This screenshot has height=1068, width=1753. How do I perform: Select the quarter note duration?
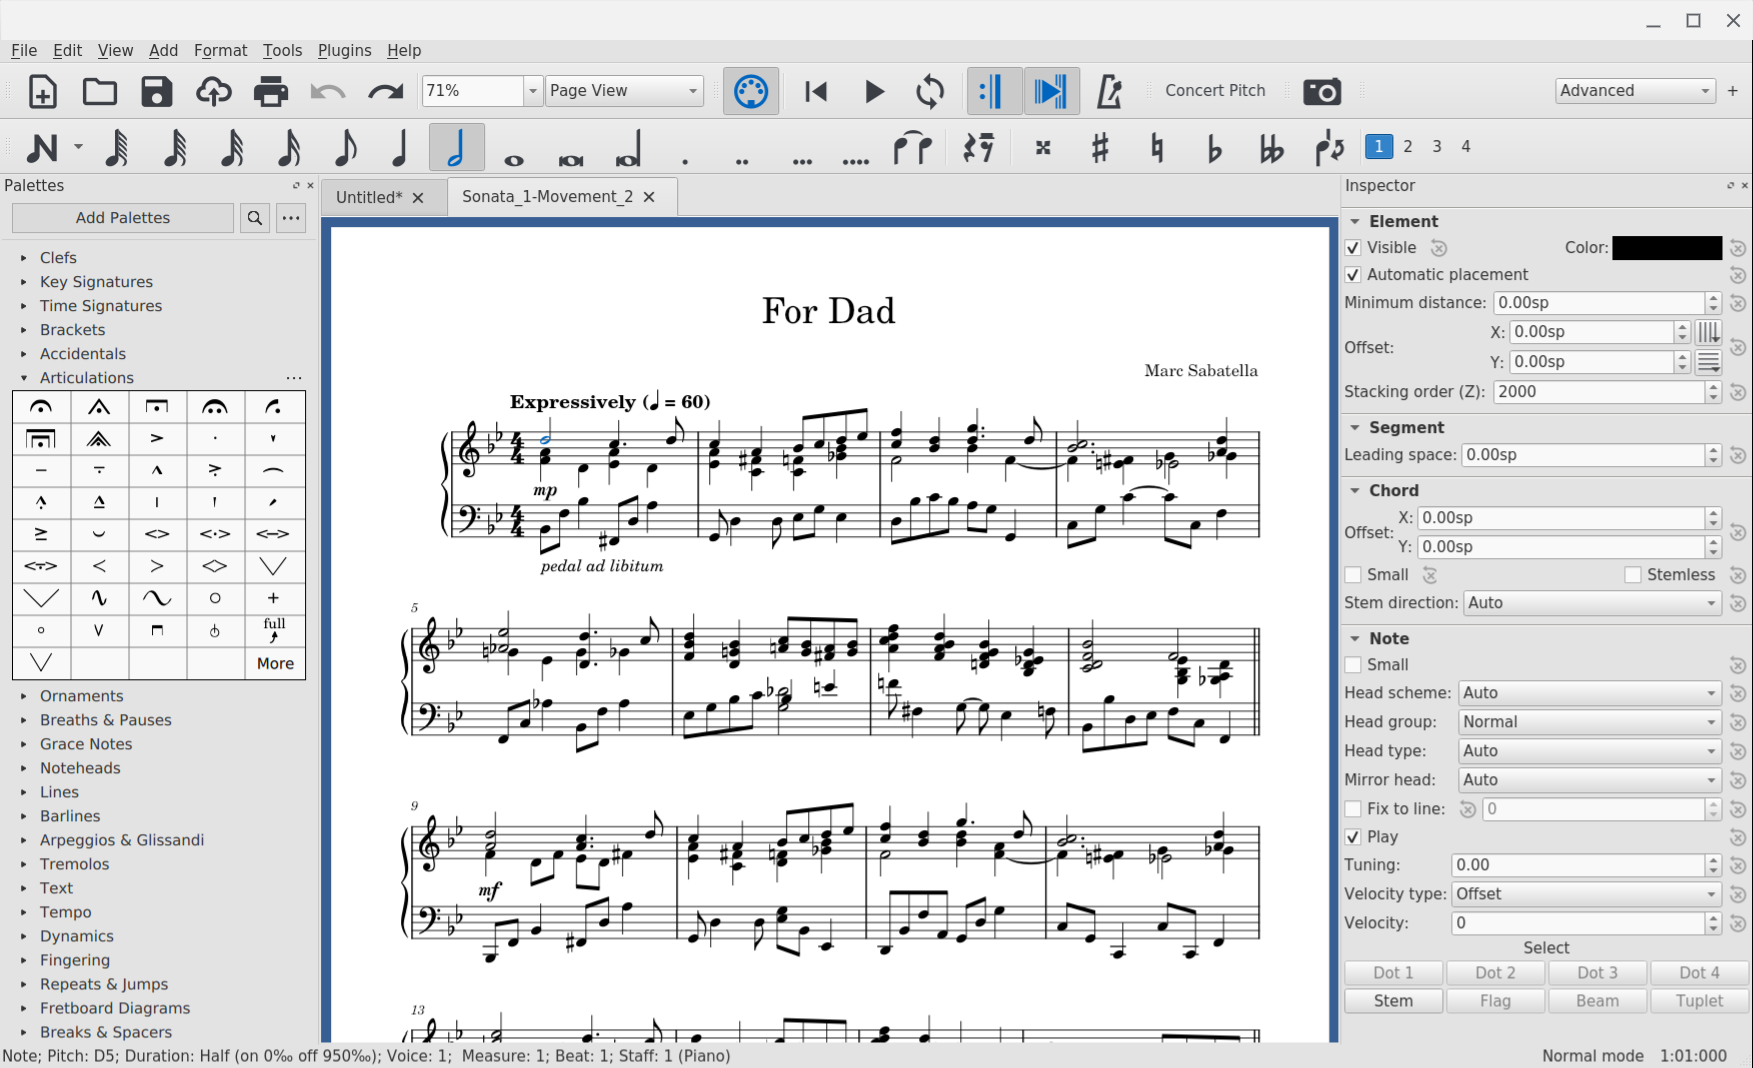(400, 147)
